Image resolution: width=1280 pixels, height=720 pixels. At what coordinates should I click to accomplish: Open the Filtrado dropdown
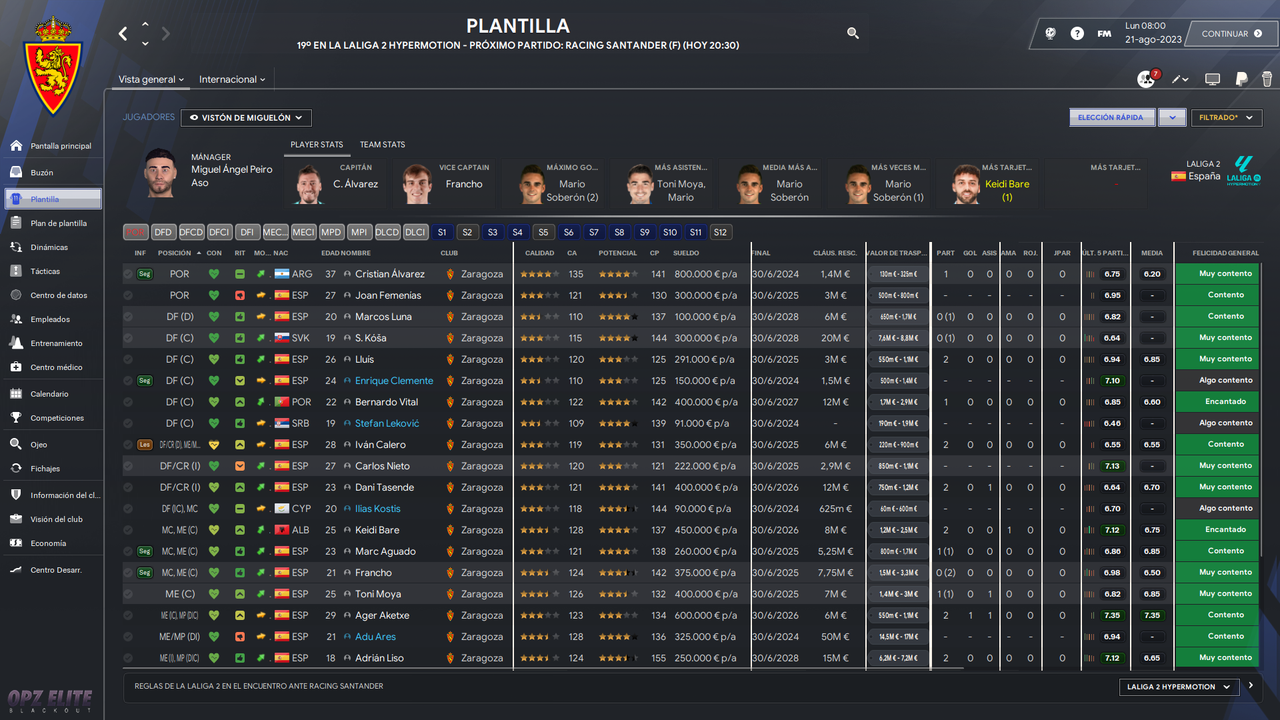click(1226, 118)
